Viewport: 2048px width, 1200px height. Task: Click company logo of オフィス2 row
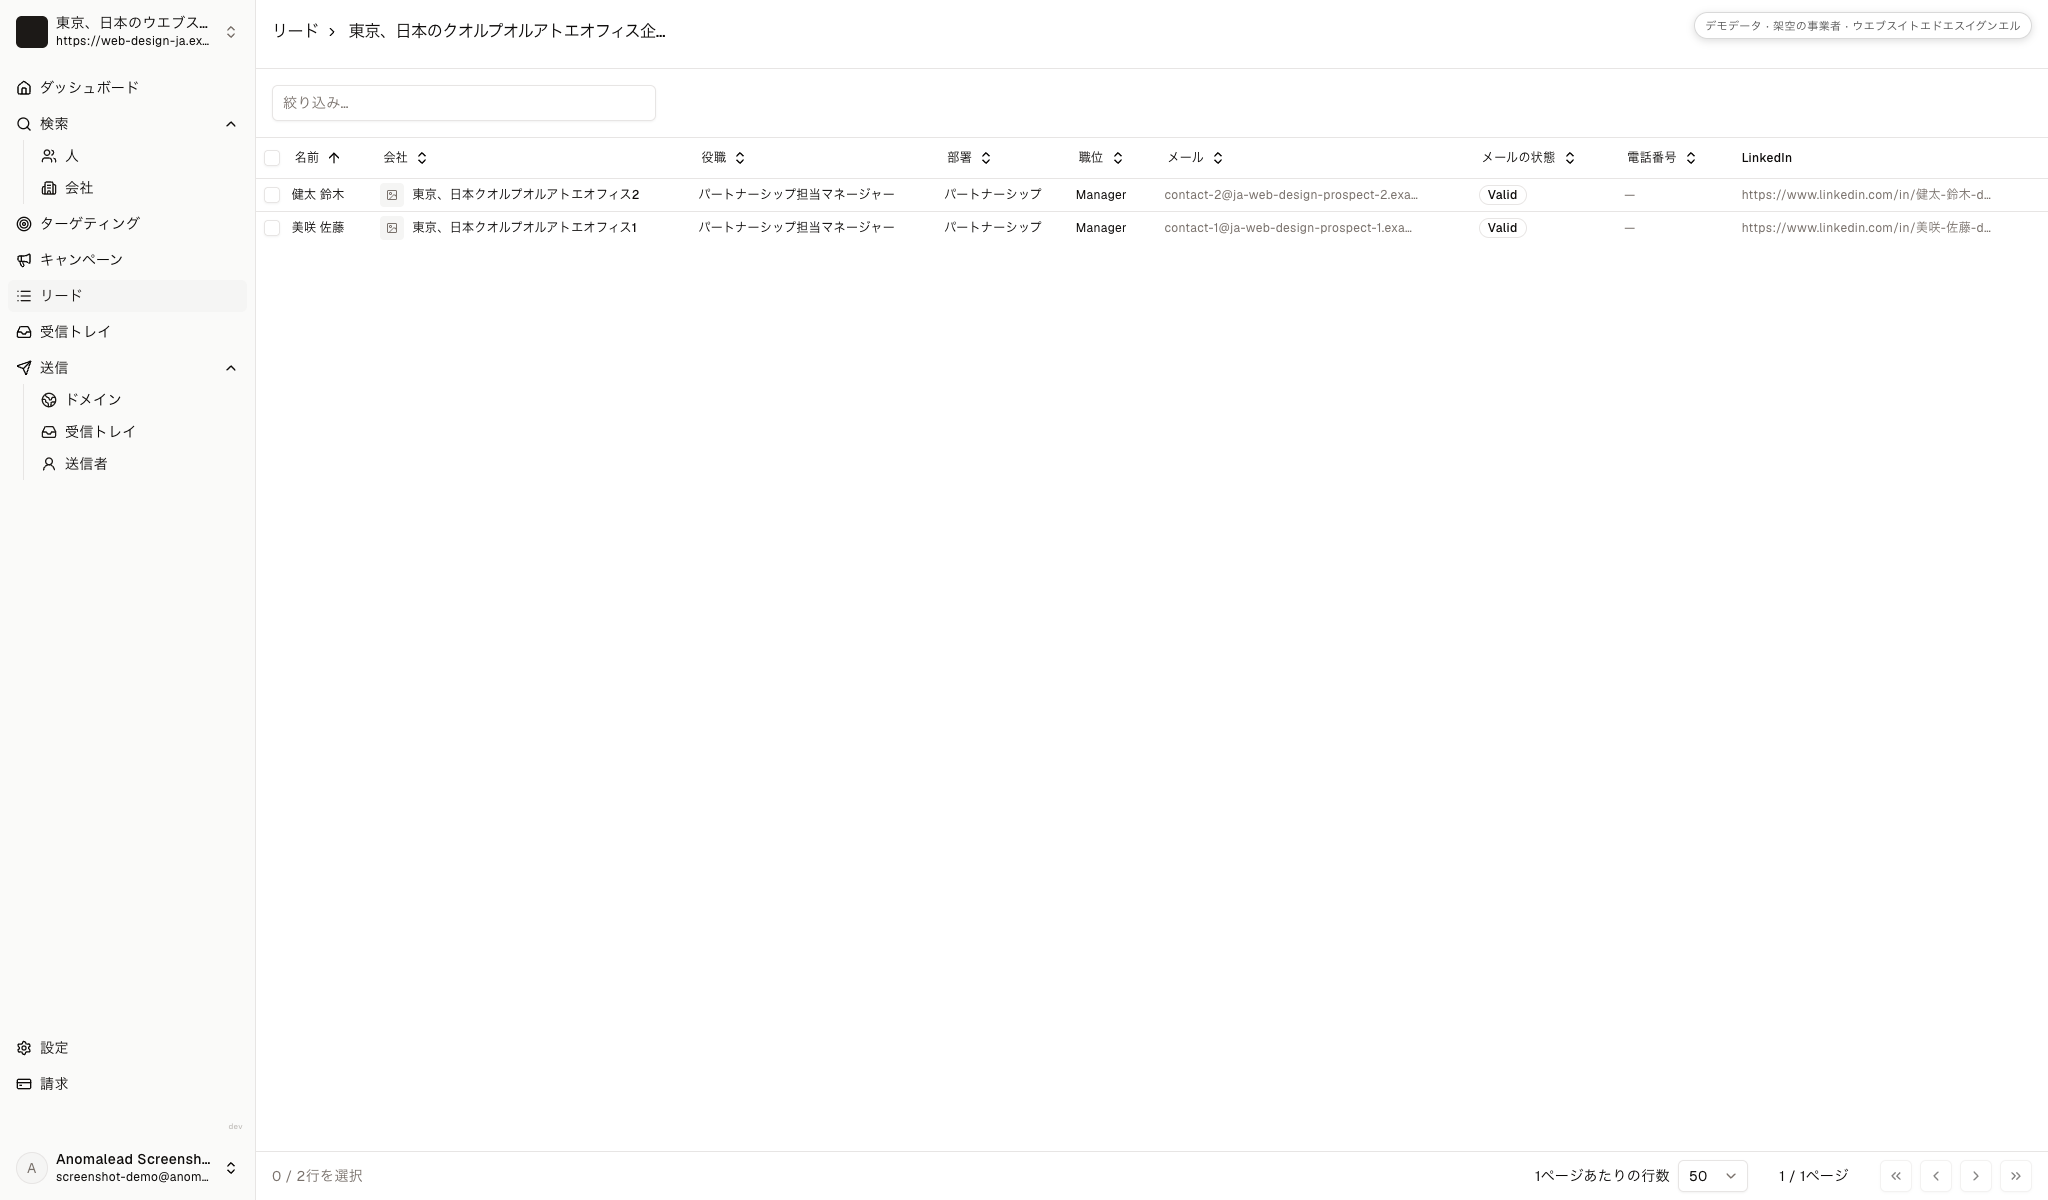click(x=392, y=195)
